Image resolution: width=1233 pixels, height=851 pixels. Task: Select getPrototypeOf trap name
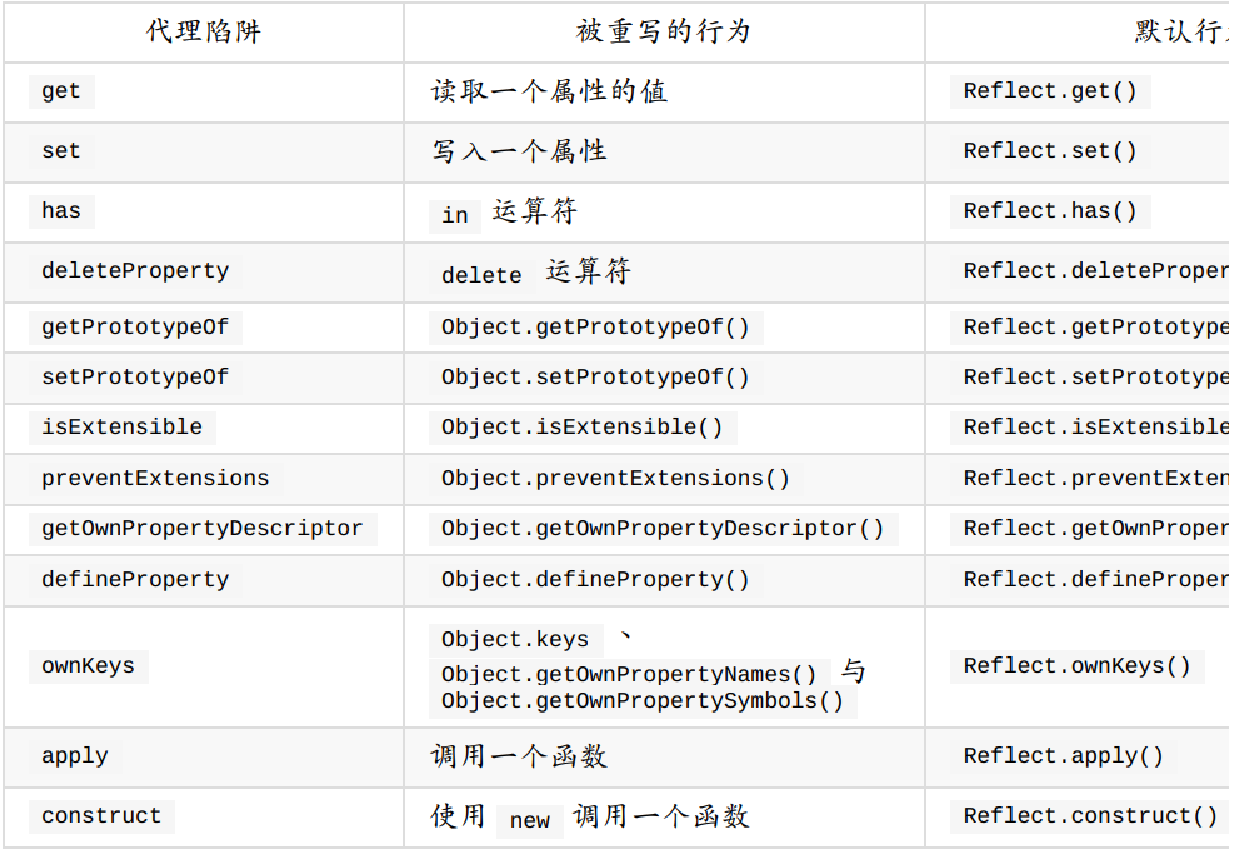click(x=135, y=327)
